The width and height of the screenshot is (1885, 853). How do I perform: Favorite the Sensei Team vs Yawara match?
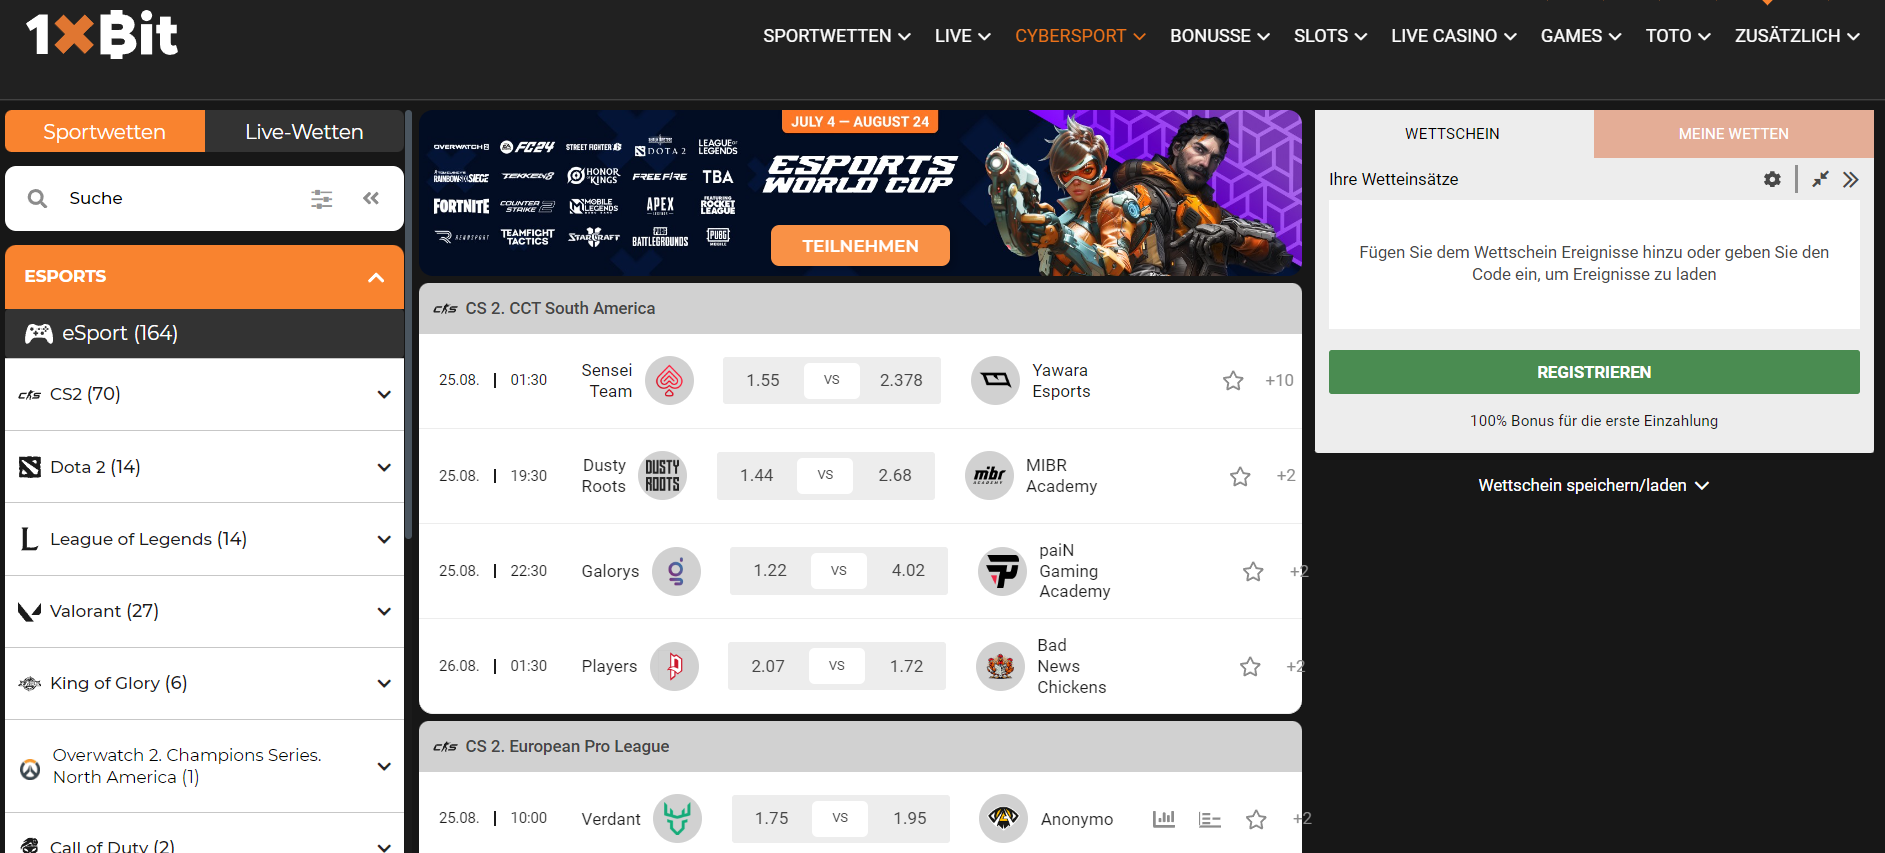click(1233, 381)
